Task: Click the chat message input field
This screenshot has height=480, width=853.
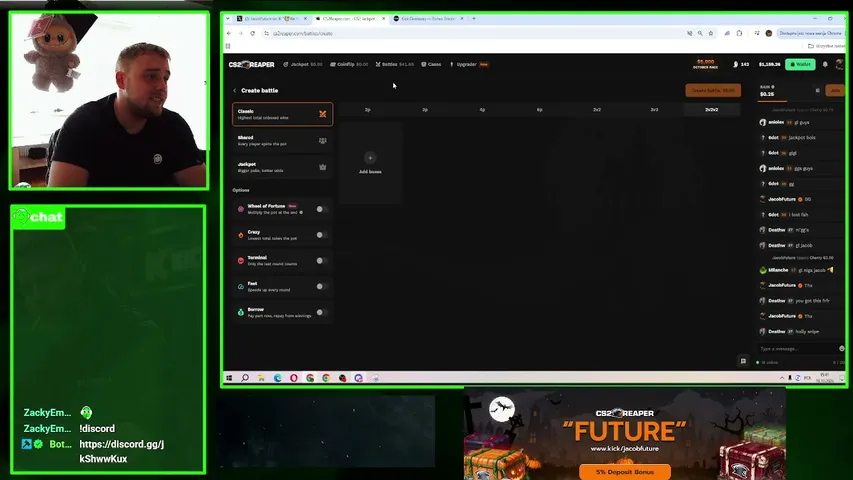Action: tap(797, 349)
